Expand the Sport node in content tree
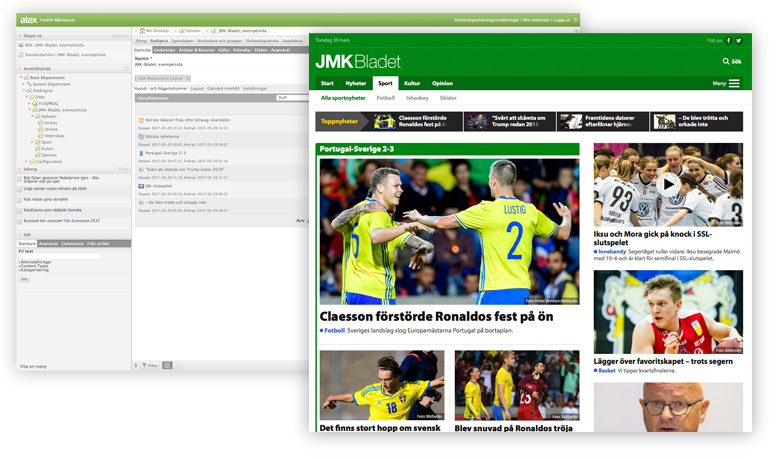The width and height of the screenshot is (780, 460). pos(33,142)
